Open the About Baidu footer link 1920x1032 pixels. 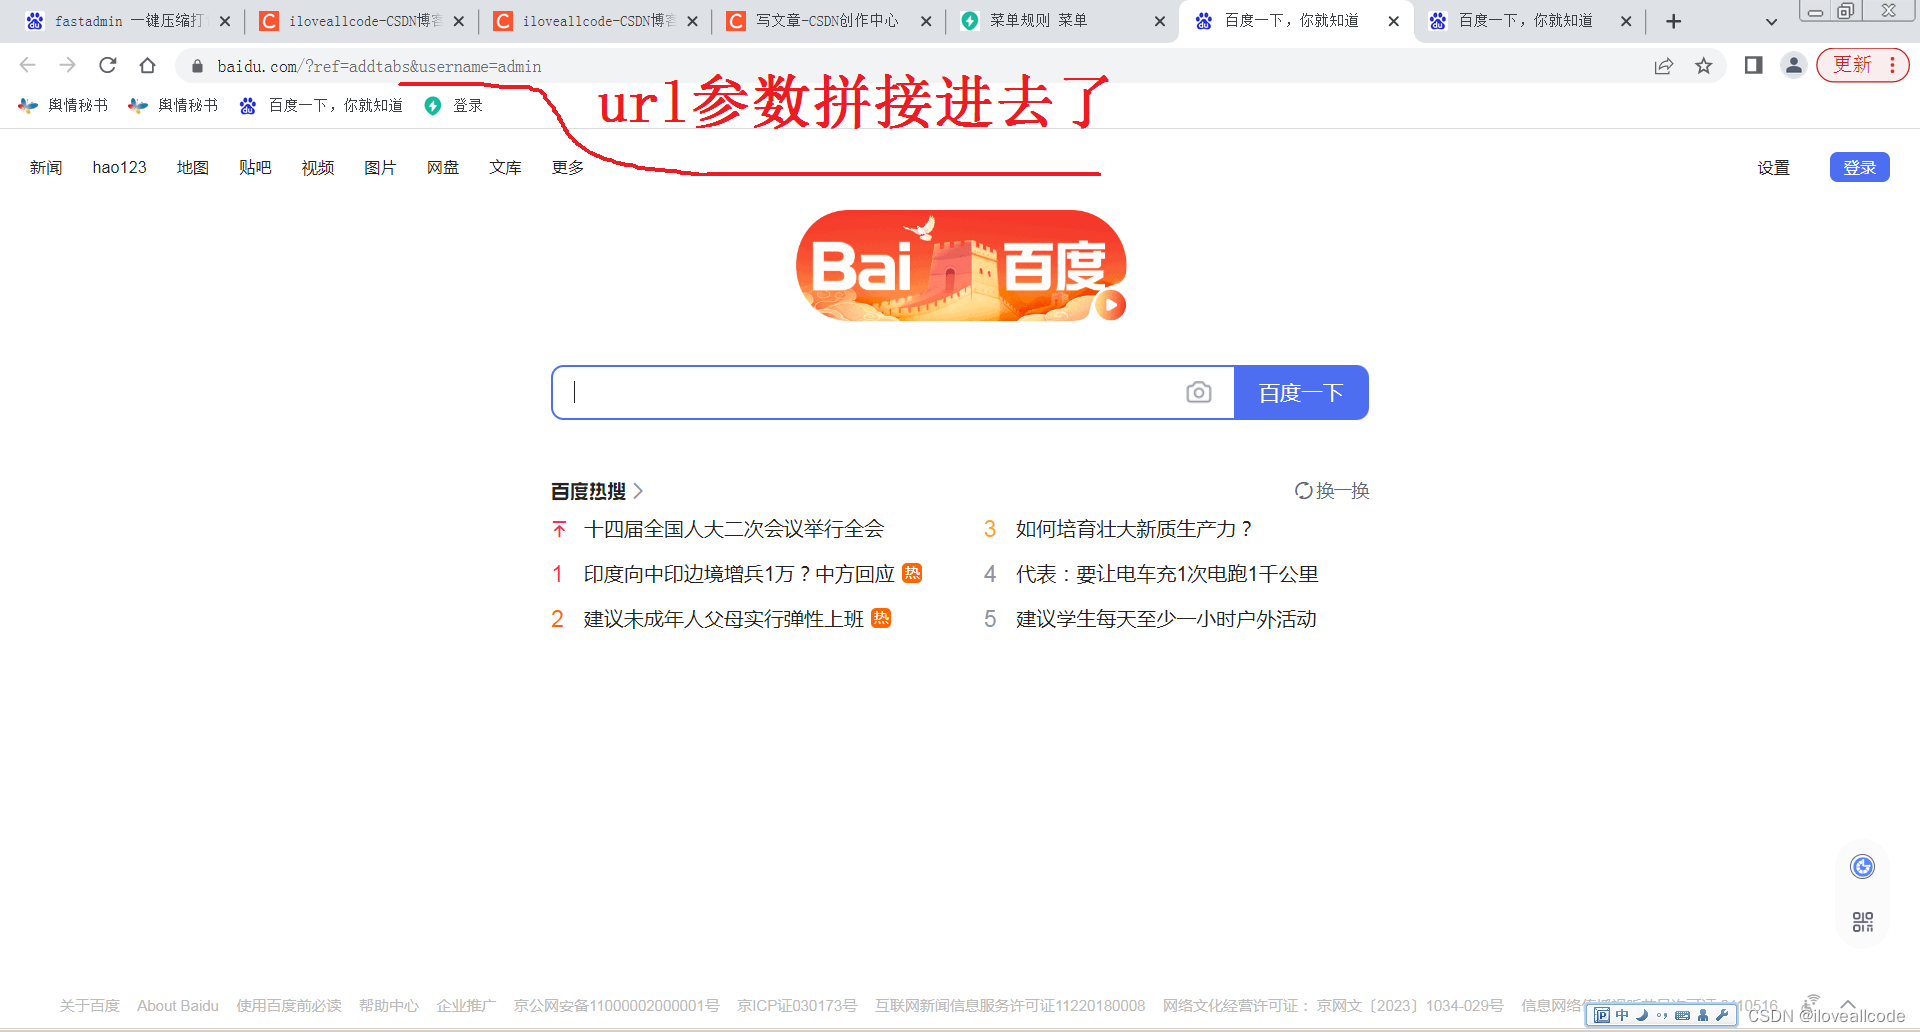pyautogui.click(x=178, y=1005)
